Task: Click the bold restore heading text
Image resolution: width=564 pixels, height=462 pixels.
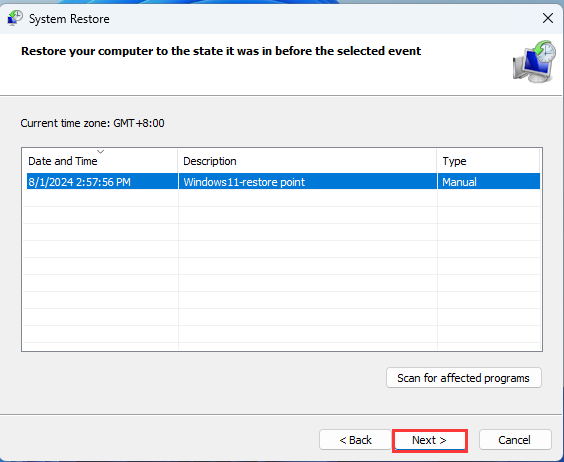Action: (x=221, y=51)
